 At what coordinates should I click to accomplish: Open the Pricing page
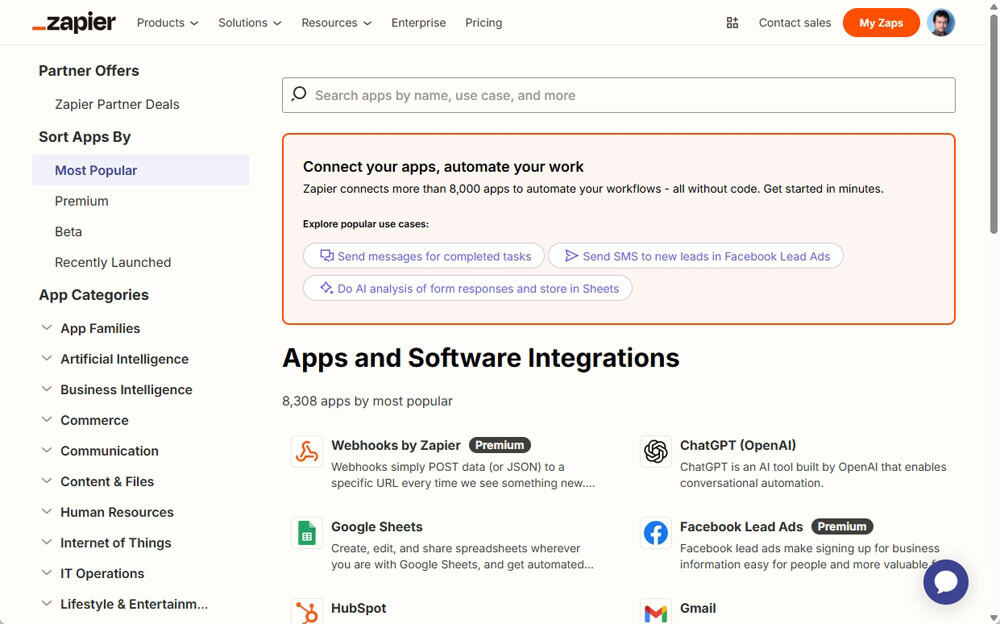483,23
